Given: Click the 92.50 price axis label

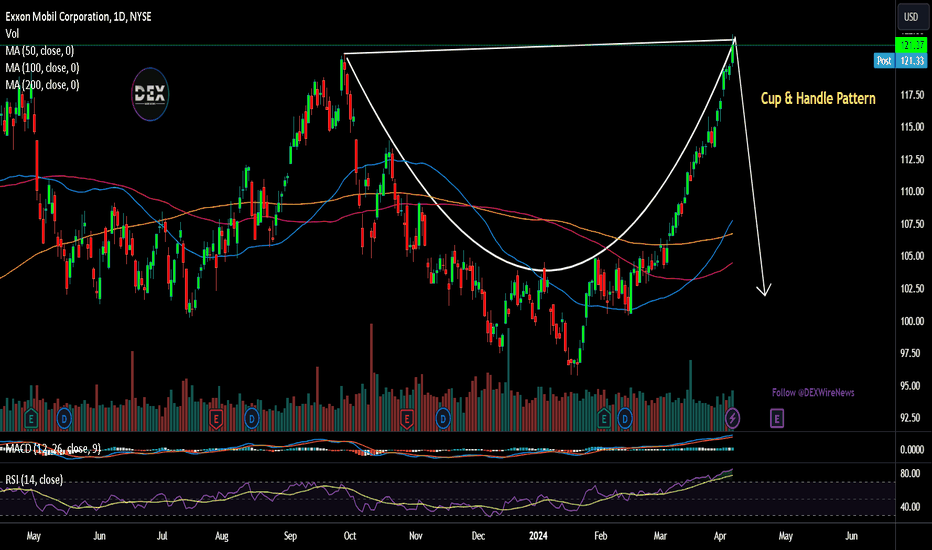Looking at the screenshot, I should coord(912,418).
